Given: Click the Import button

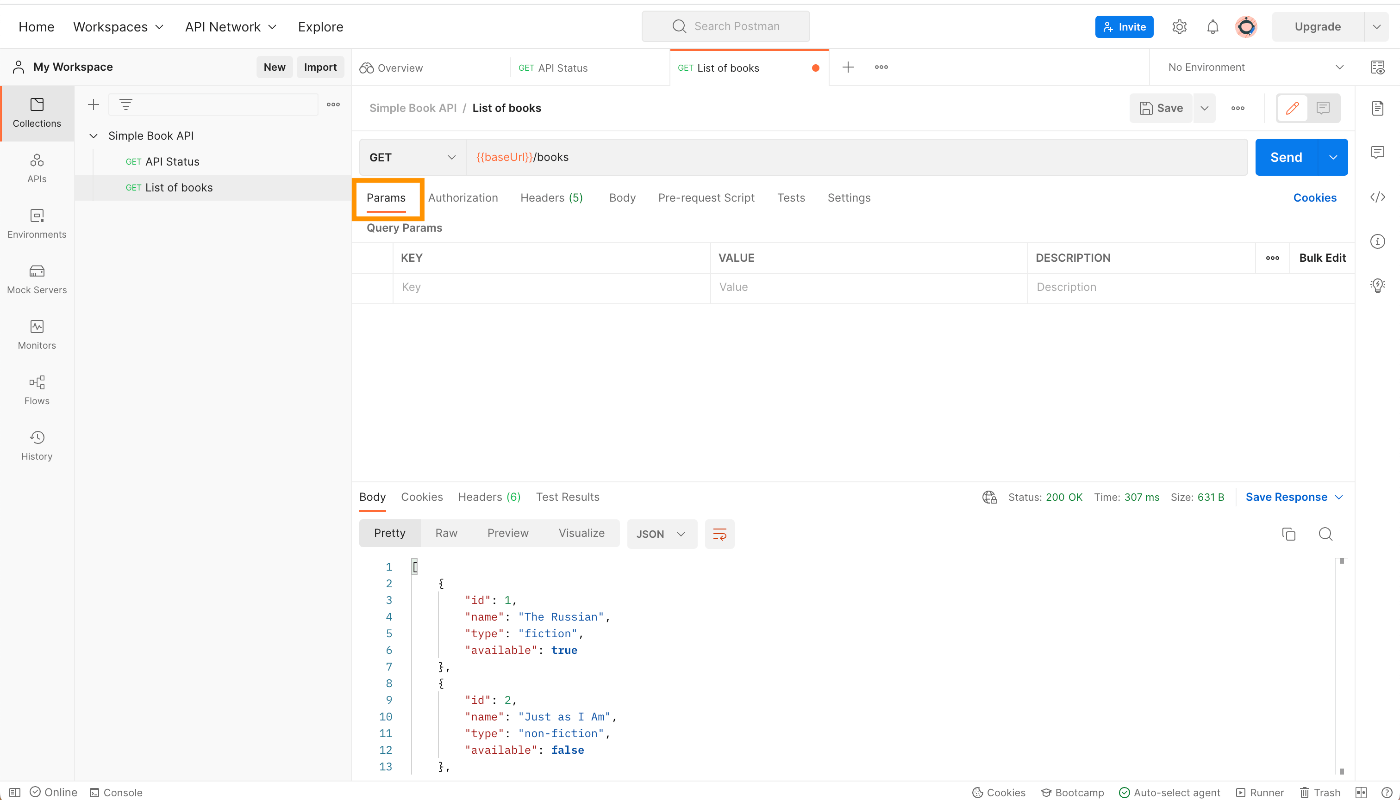Looking at the screenshot, I should pyautogui.click(x=321, y=67).
